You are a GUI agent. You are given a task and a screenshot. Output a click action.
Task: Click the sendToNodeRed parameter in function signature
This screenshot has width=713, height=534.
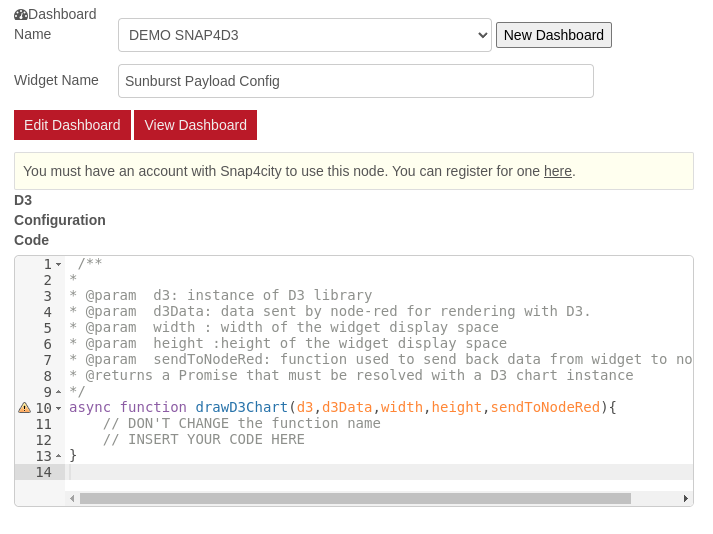pyautogui.click(x=545, y=408)
